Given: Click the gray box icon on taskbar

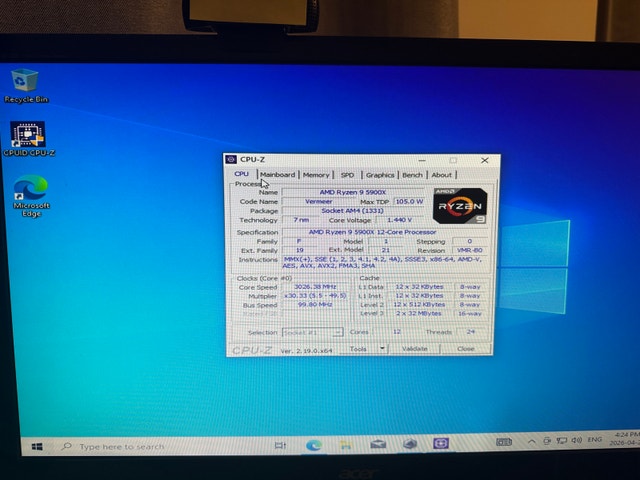Looking at the screenshot, I should coord(410,443).
